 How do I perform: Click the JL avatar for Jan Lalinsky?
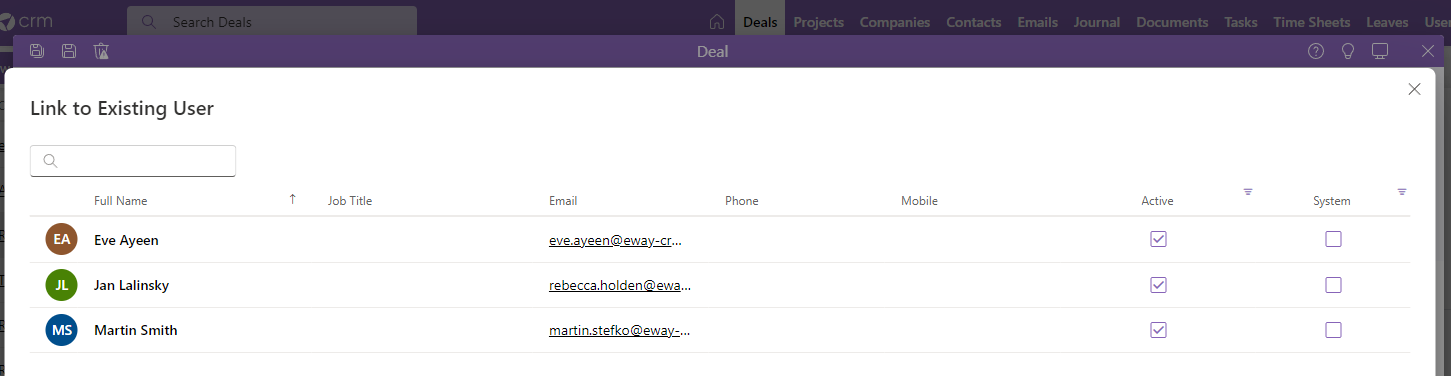pyautogui.click(x=62, y=285)
